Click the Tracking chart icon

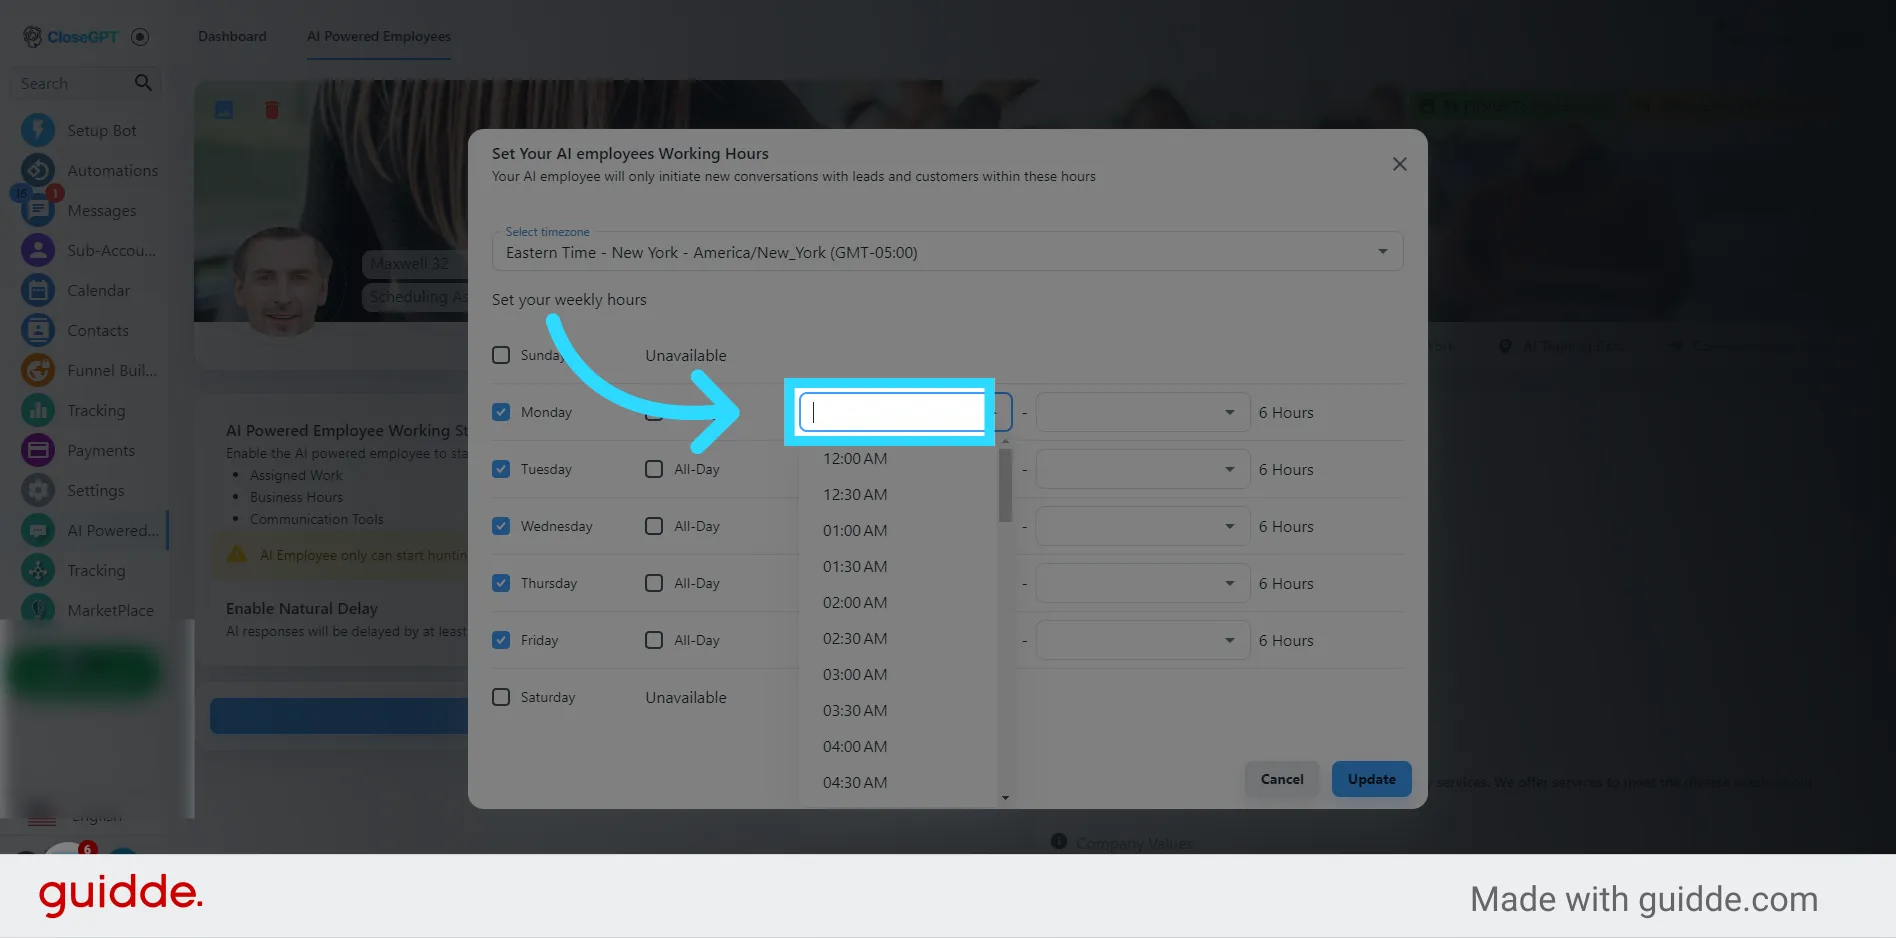38,410
